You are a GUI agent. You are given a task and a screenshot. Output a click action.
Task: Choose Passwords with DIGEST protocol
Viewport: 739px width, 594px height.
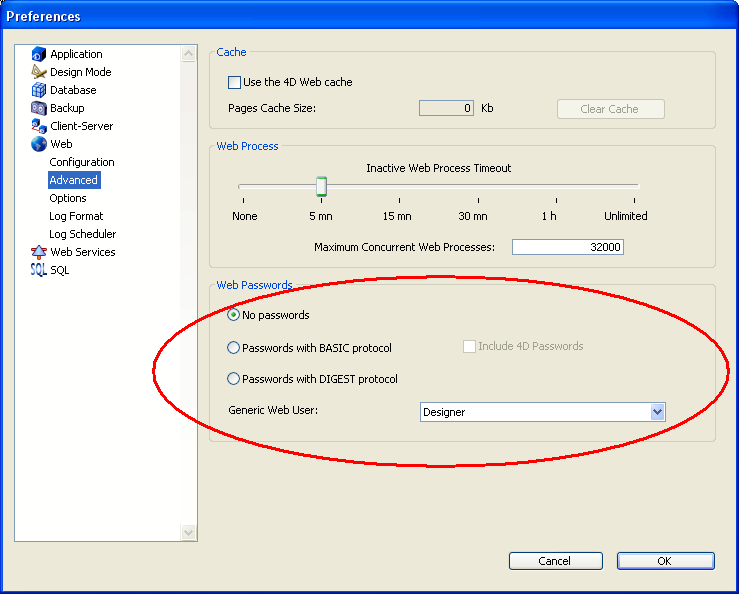234,379
